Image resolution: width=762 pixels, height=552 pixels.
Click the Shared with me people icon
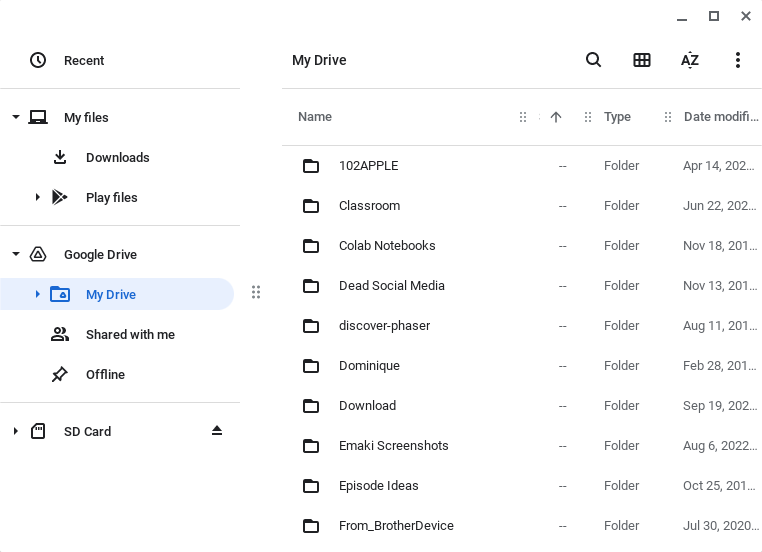click(x=60, y=334)
